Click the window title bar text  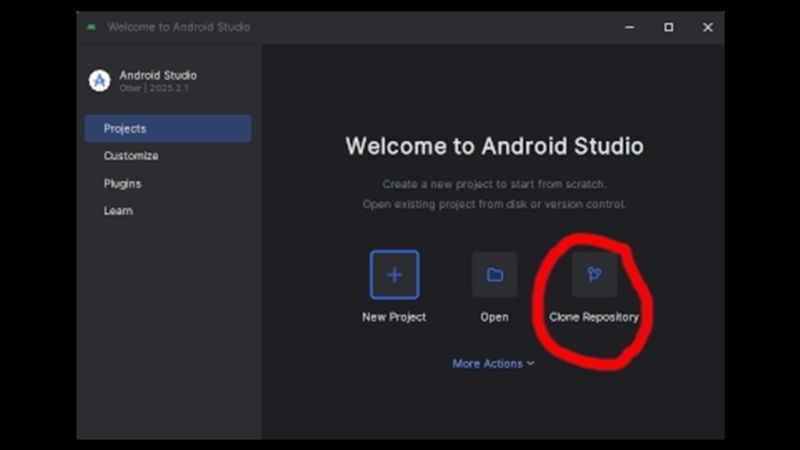pos(179,27)
